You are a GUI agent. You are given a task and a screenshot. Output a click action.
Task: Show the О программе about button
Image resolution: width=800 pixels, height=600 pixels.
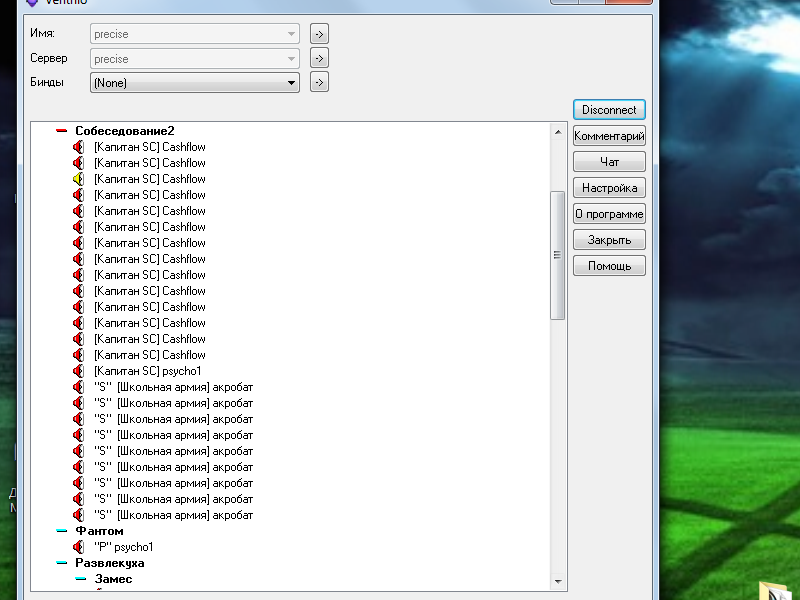[609, 214]
